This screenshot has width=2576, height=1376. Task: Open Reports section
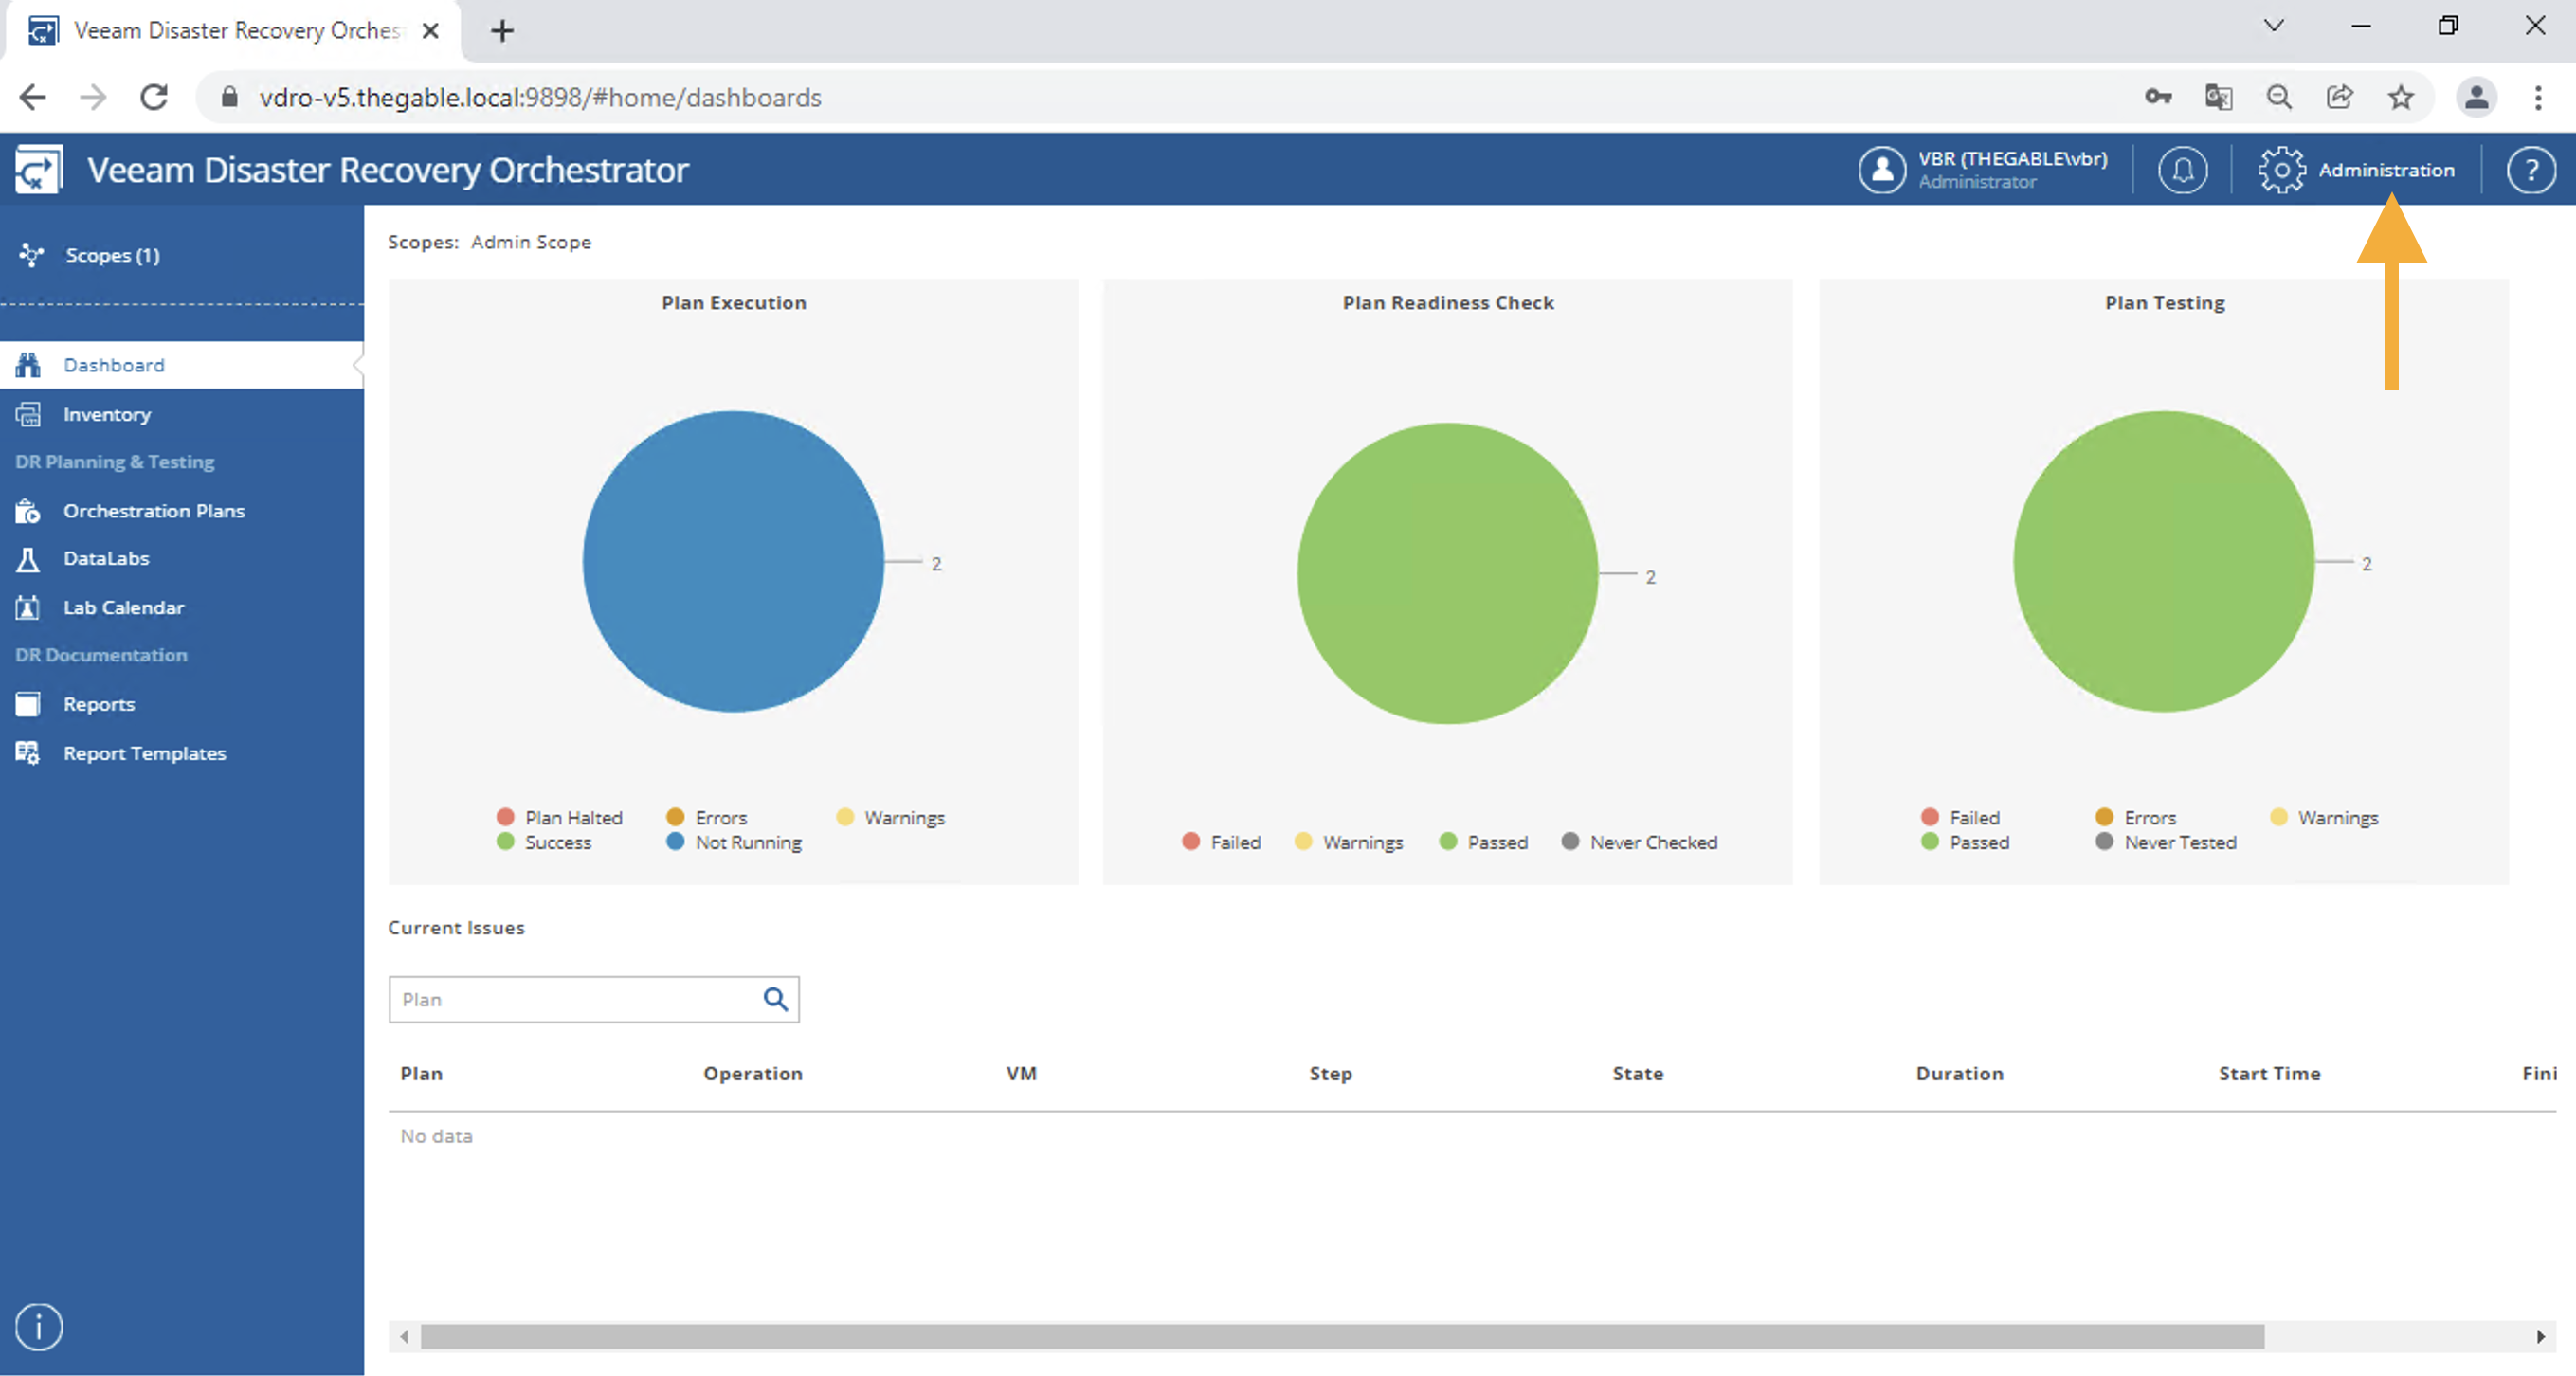point(99,704)
